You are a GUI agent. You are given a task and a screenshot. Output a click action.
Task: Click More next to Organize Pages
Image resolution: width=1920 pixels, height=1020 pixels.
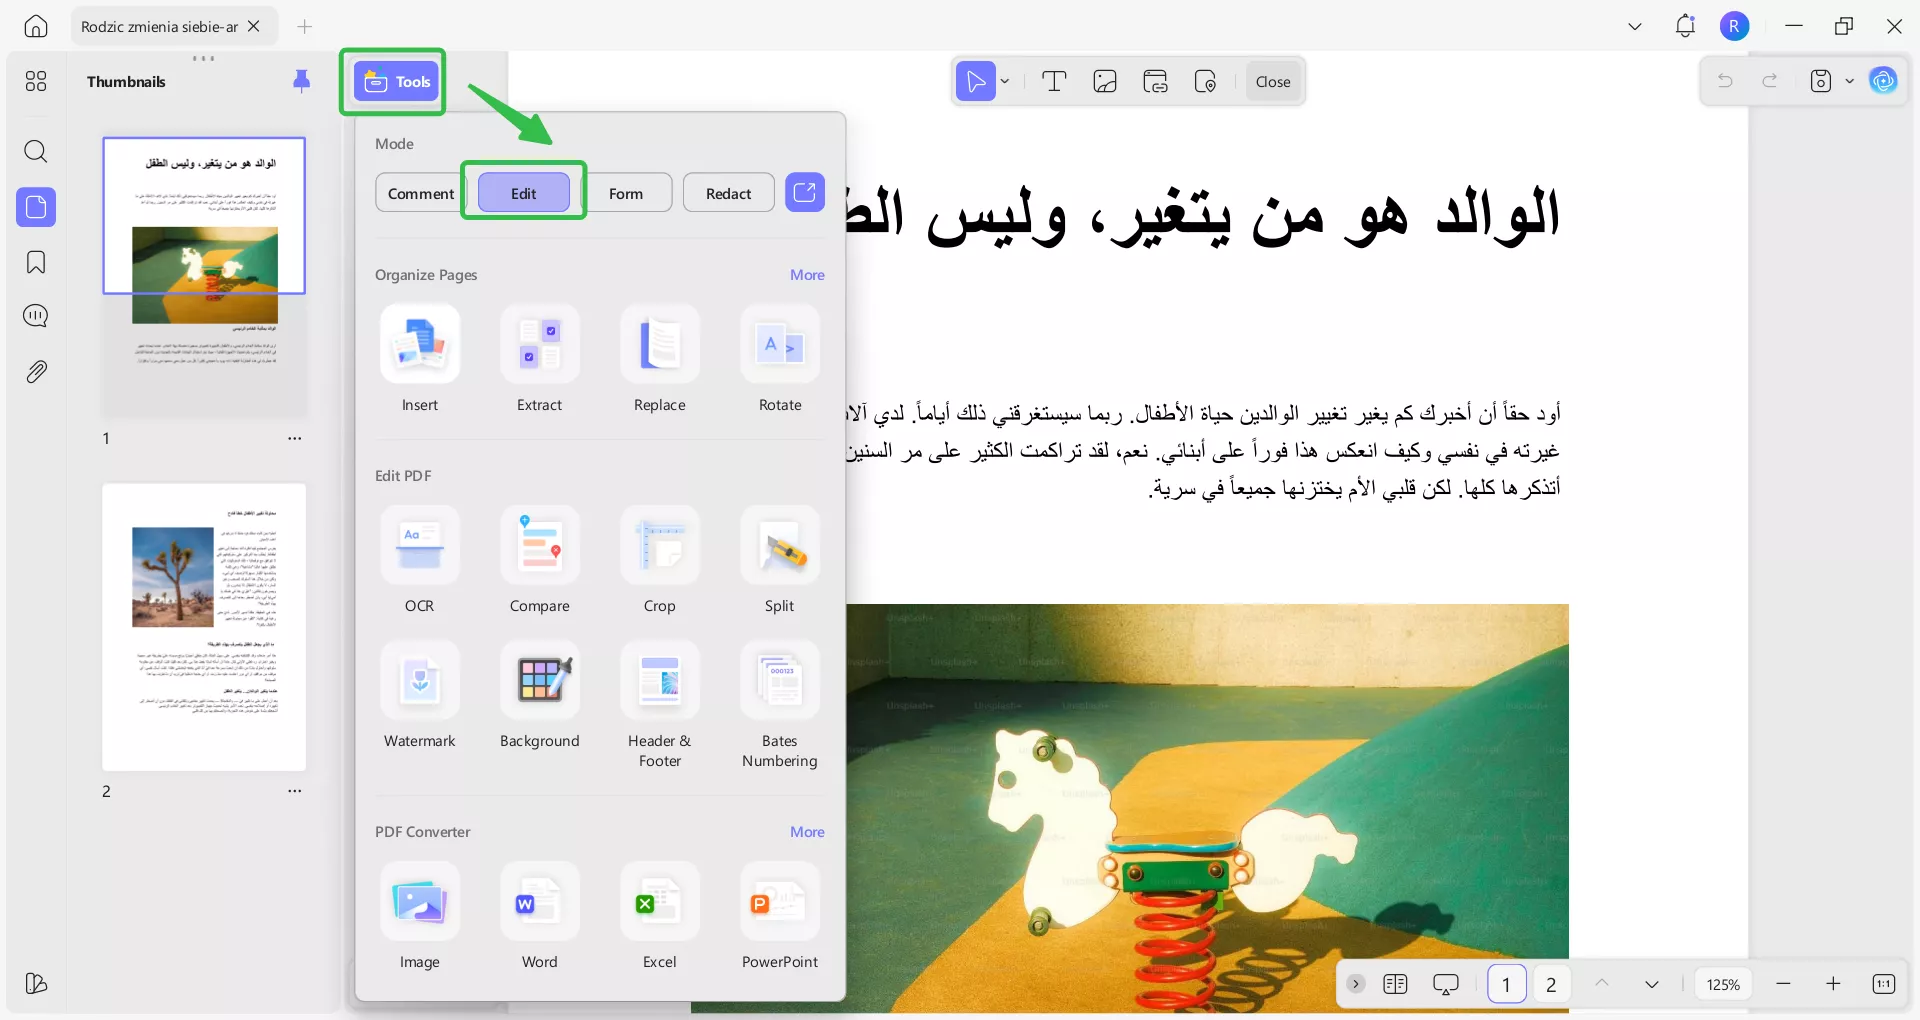point(806,275)
